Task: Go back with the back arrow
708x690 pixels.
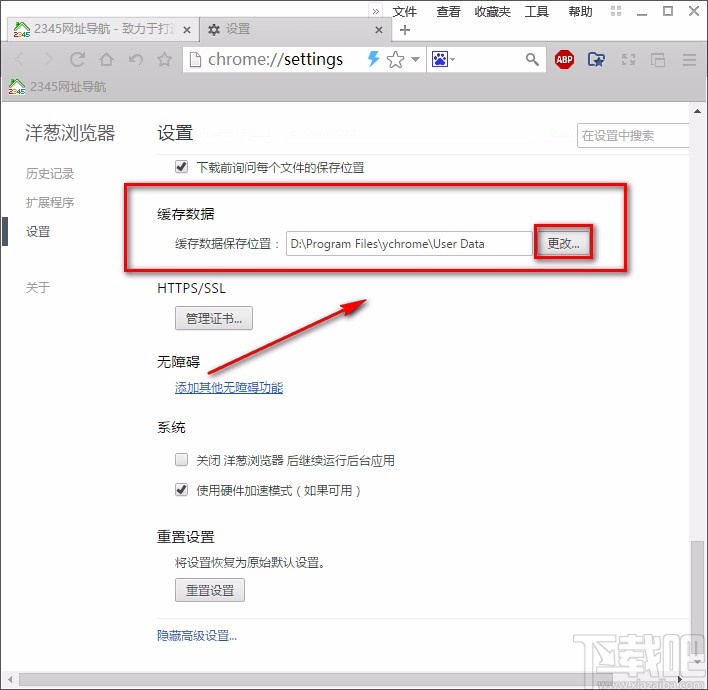Action: [19, 59]
